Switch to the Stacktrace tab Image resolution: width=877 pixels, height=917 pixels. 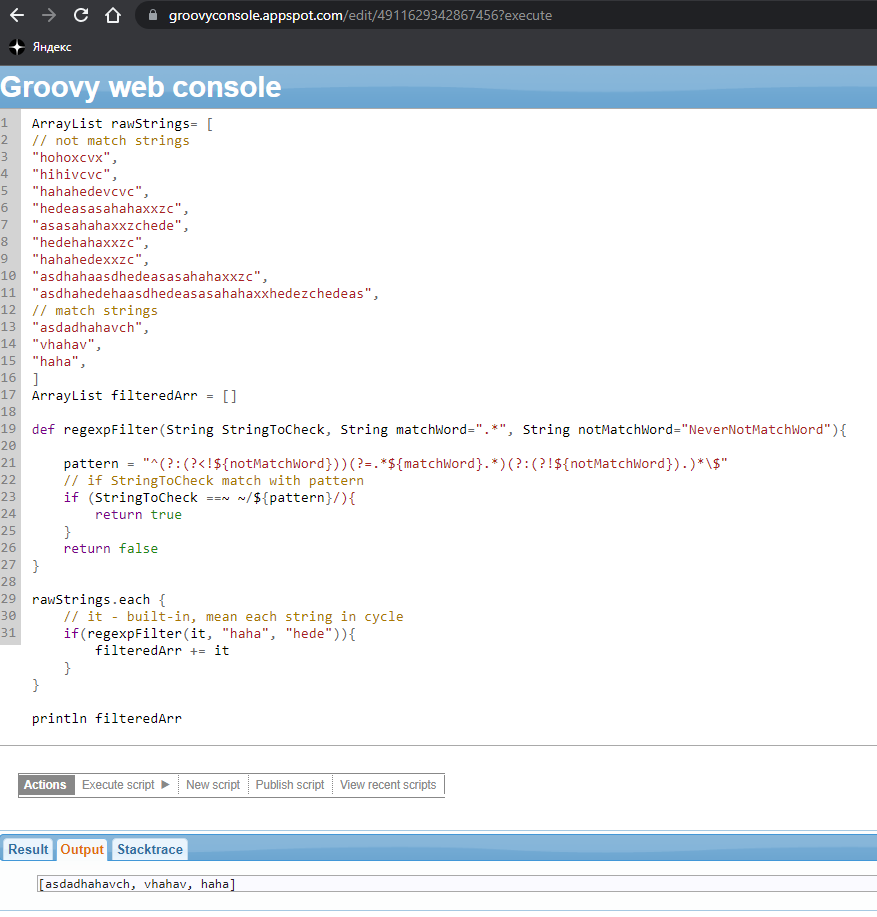(150, 849)
